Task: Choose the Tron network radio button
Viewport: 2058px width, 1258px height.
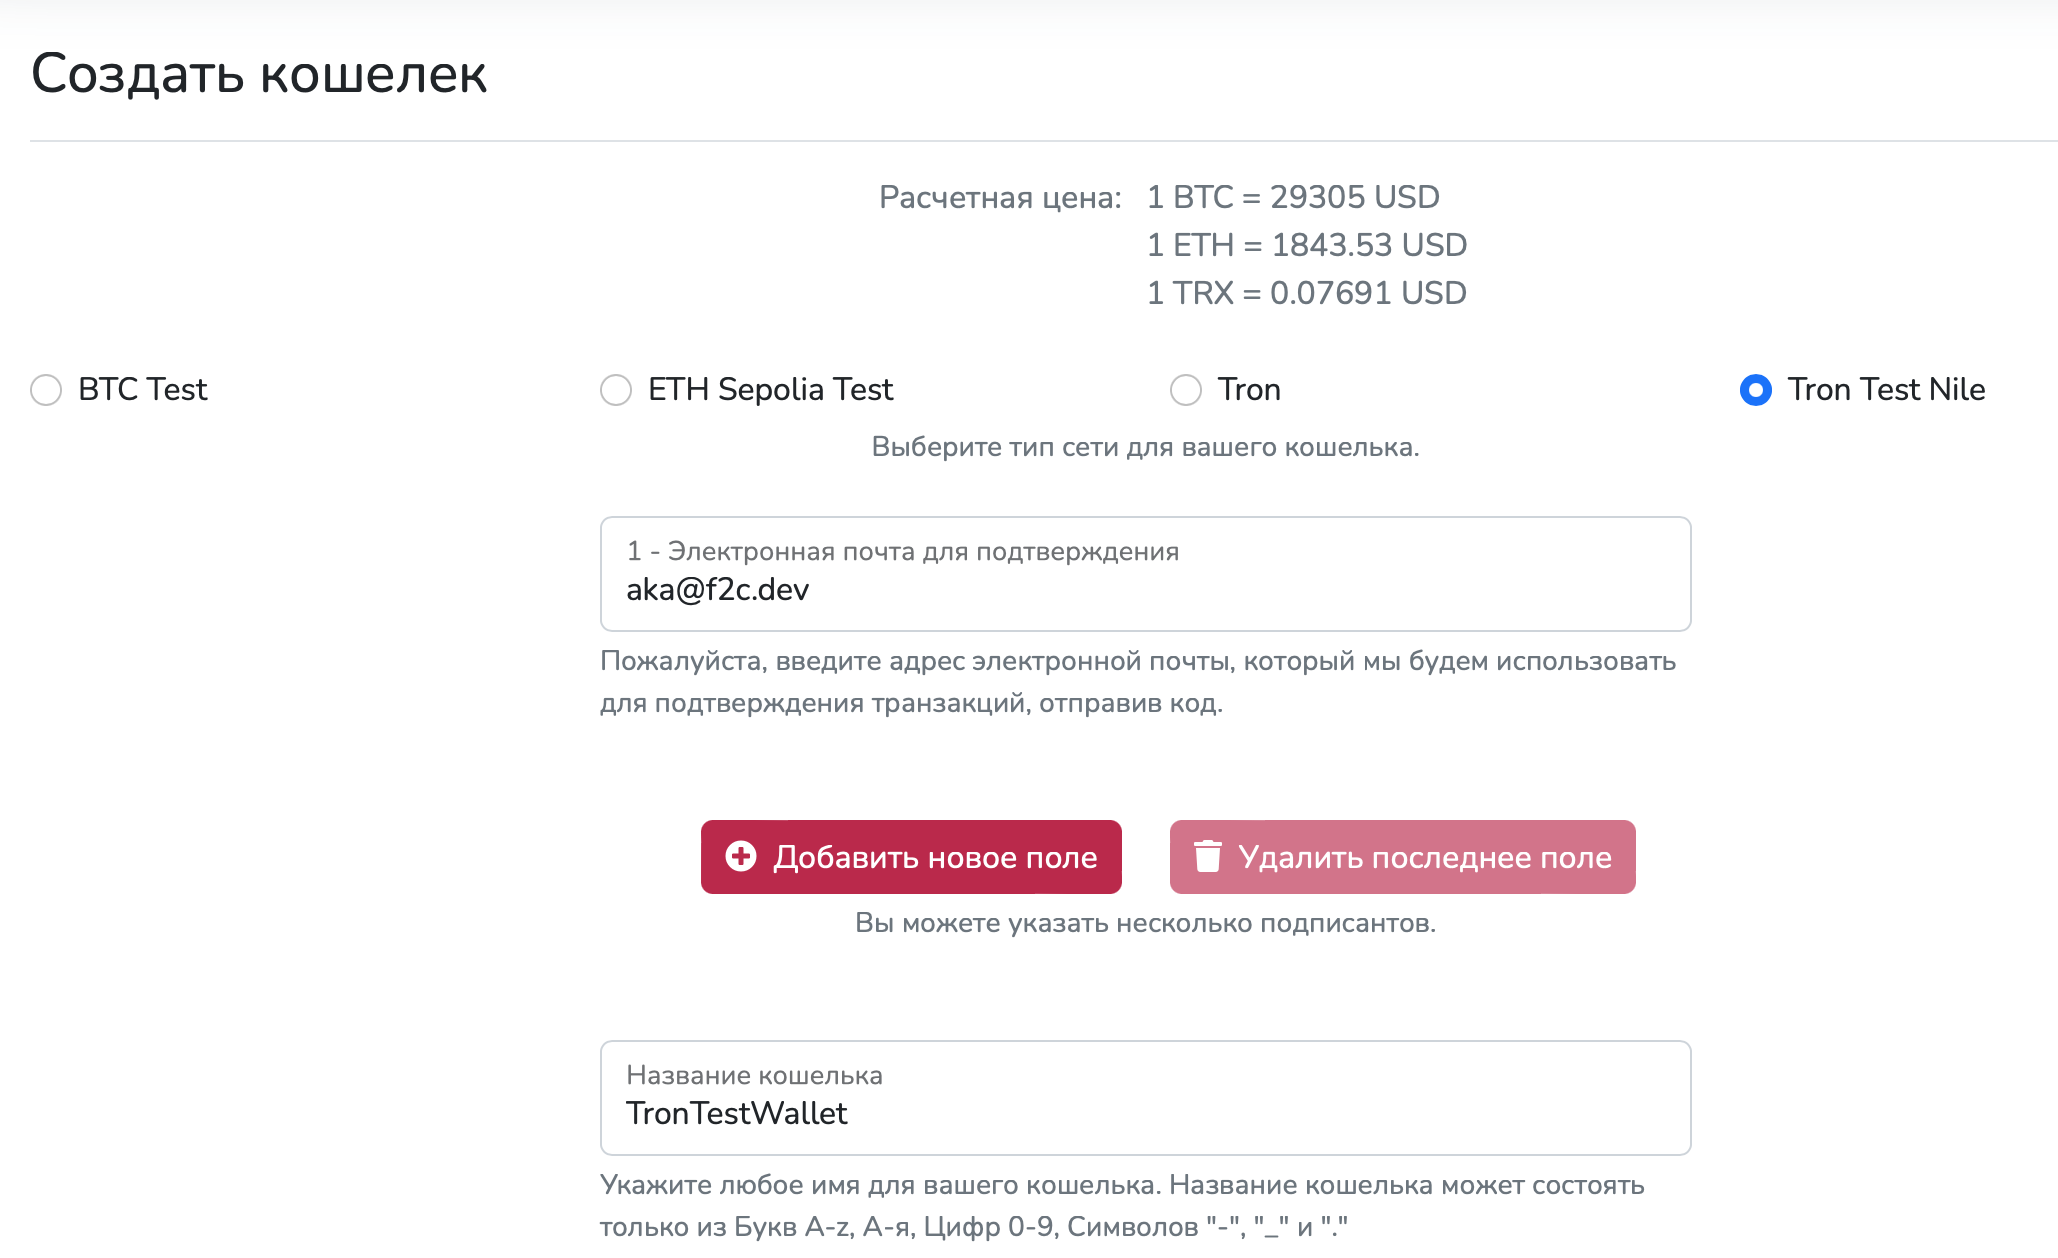Action: pos(1186,390)
